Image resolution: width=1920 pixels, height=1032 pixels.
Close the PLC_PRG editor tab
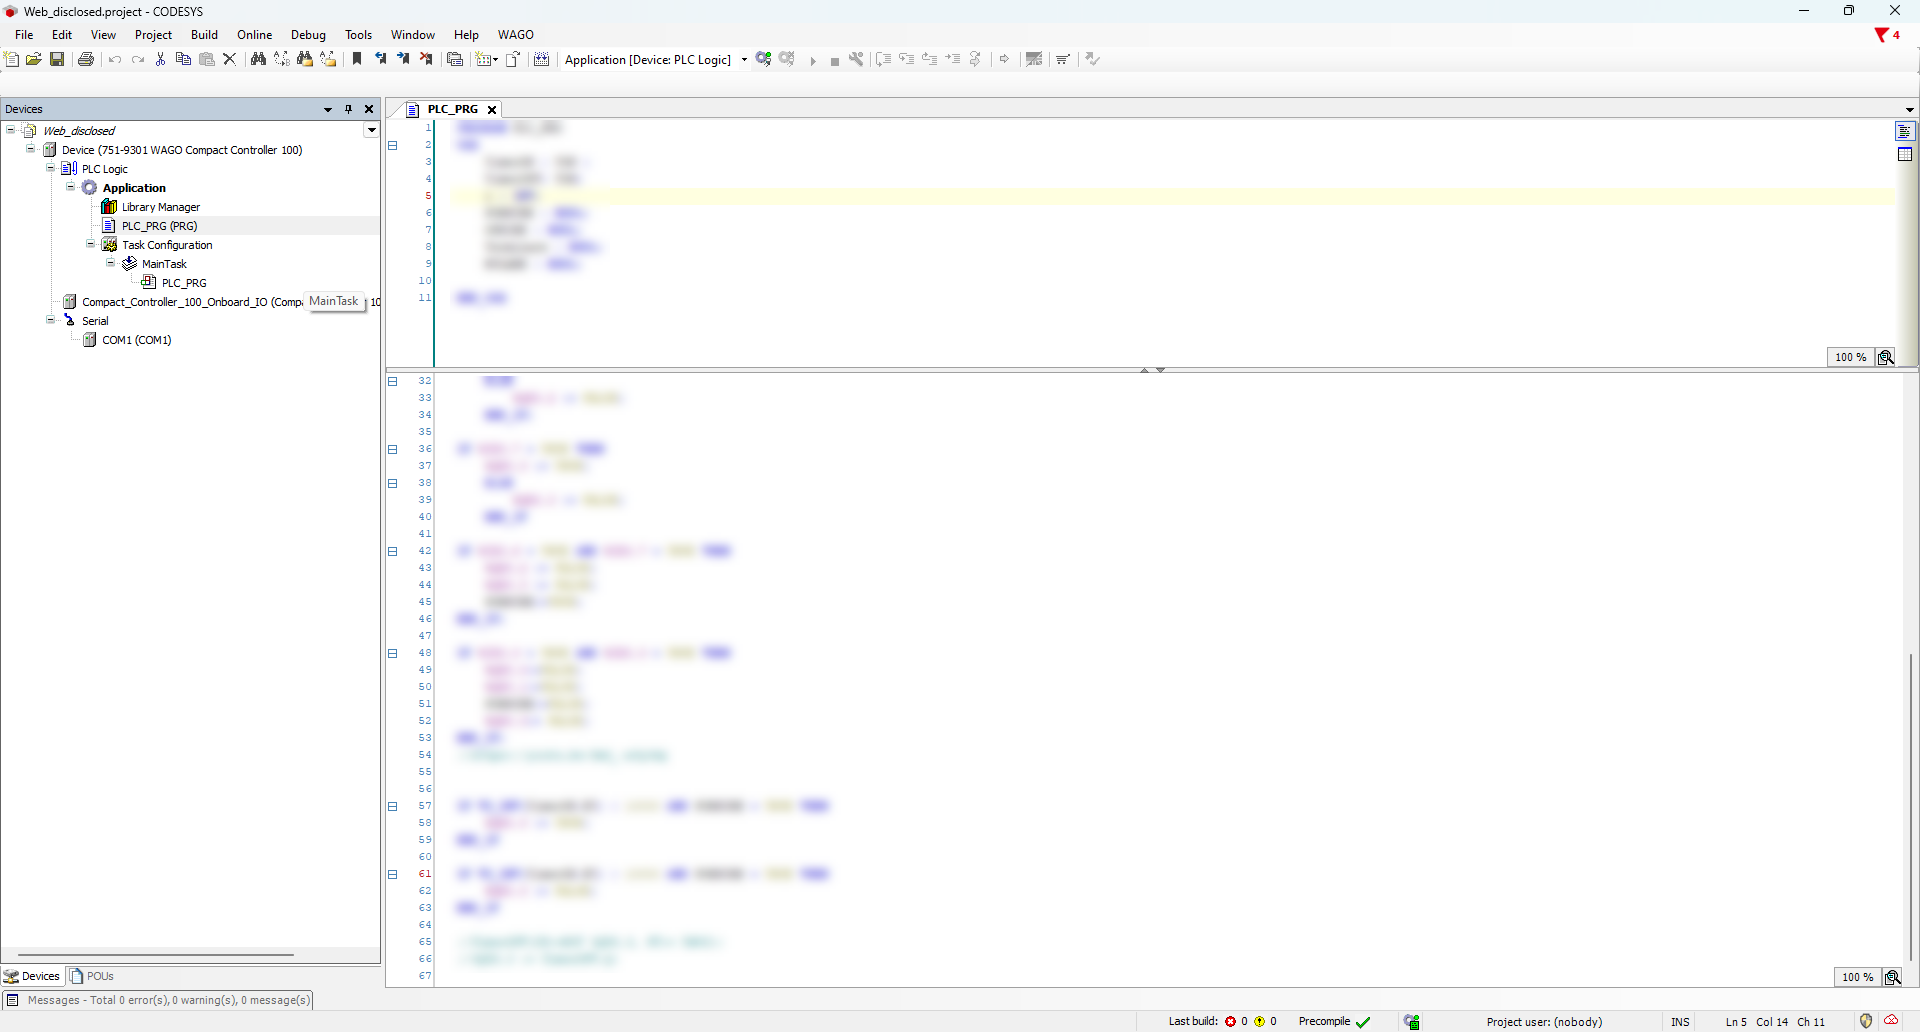[x=492, y=110]
